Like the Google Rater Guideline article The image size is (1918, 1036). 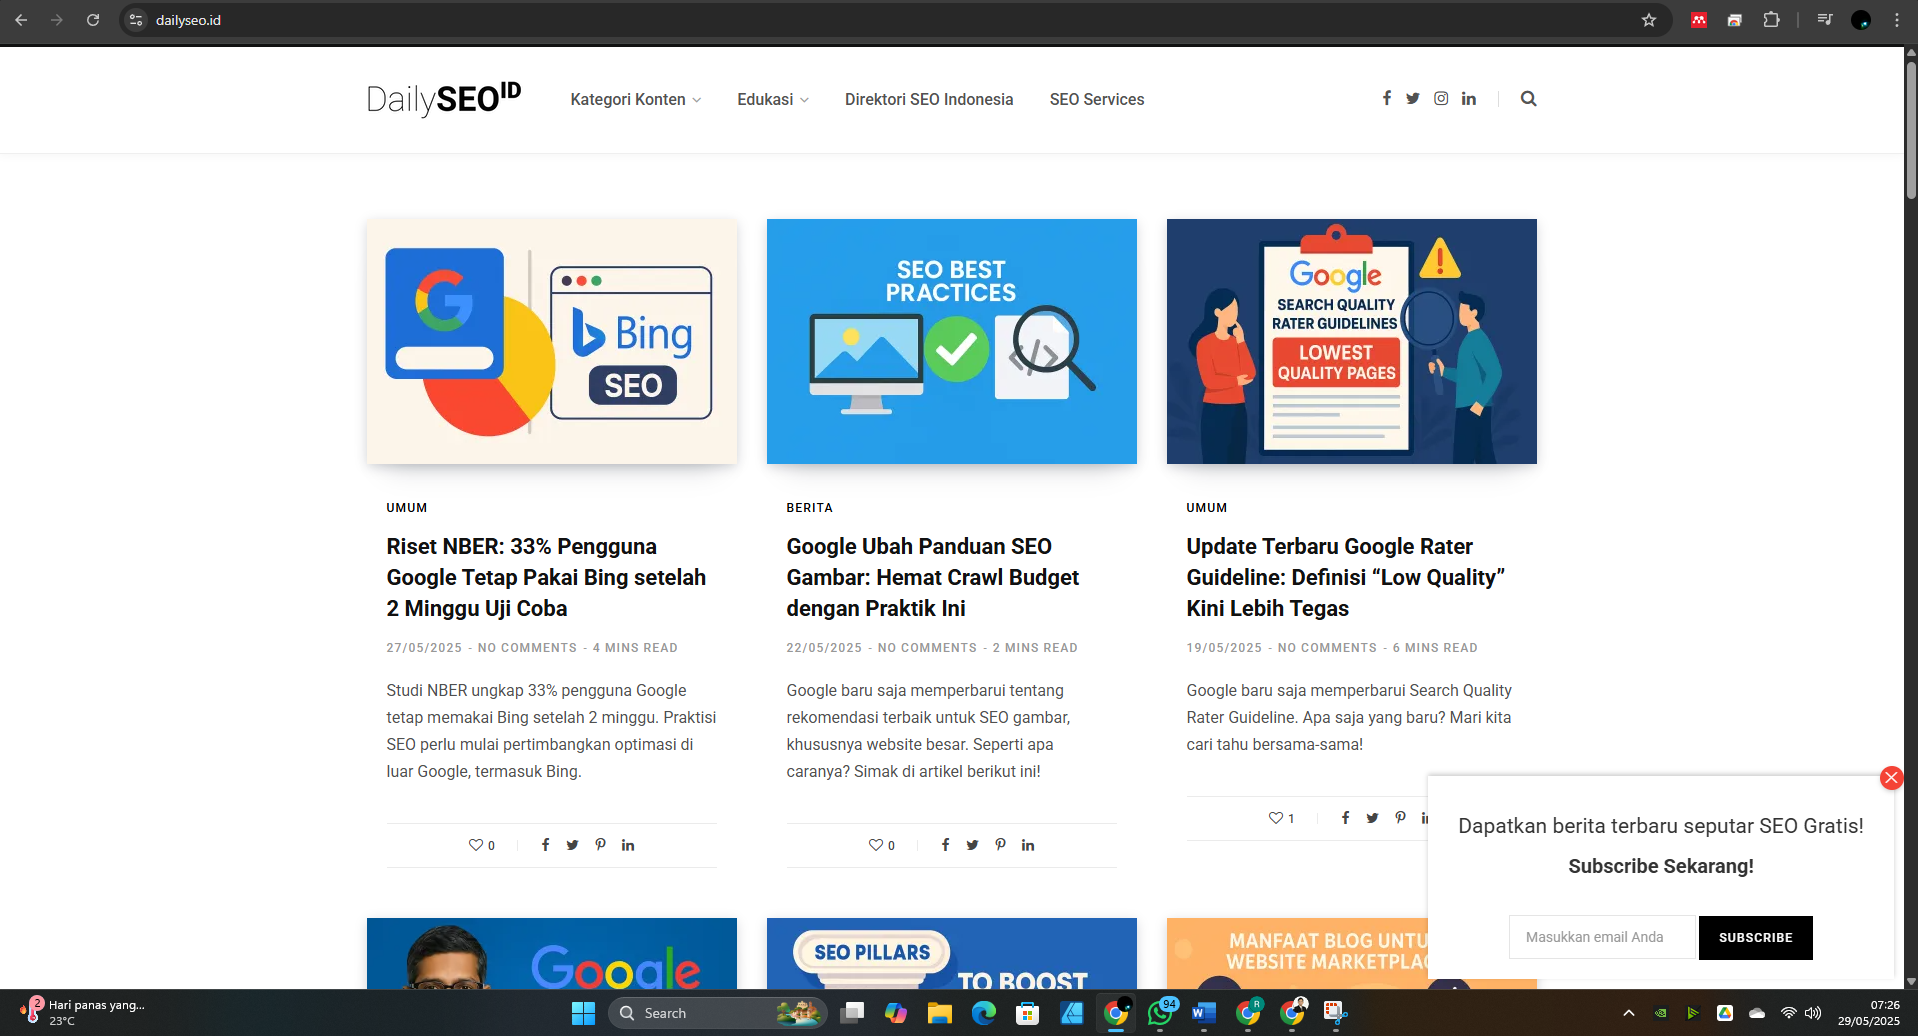[x=1276, y=818]
